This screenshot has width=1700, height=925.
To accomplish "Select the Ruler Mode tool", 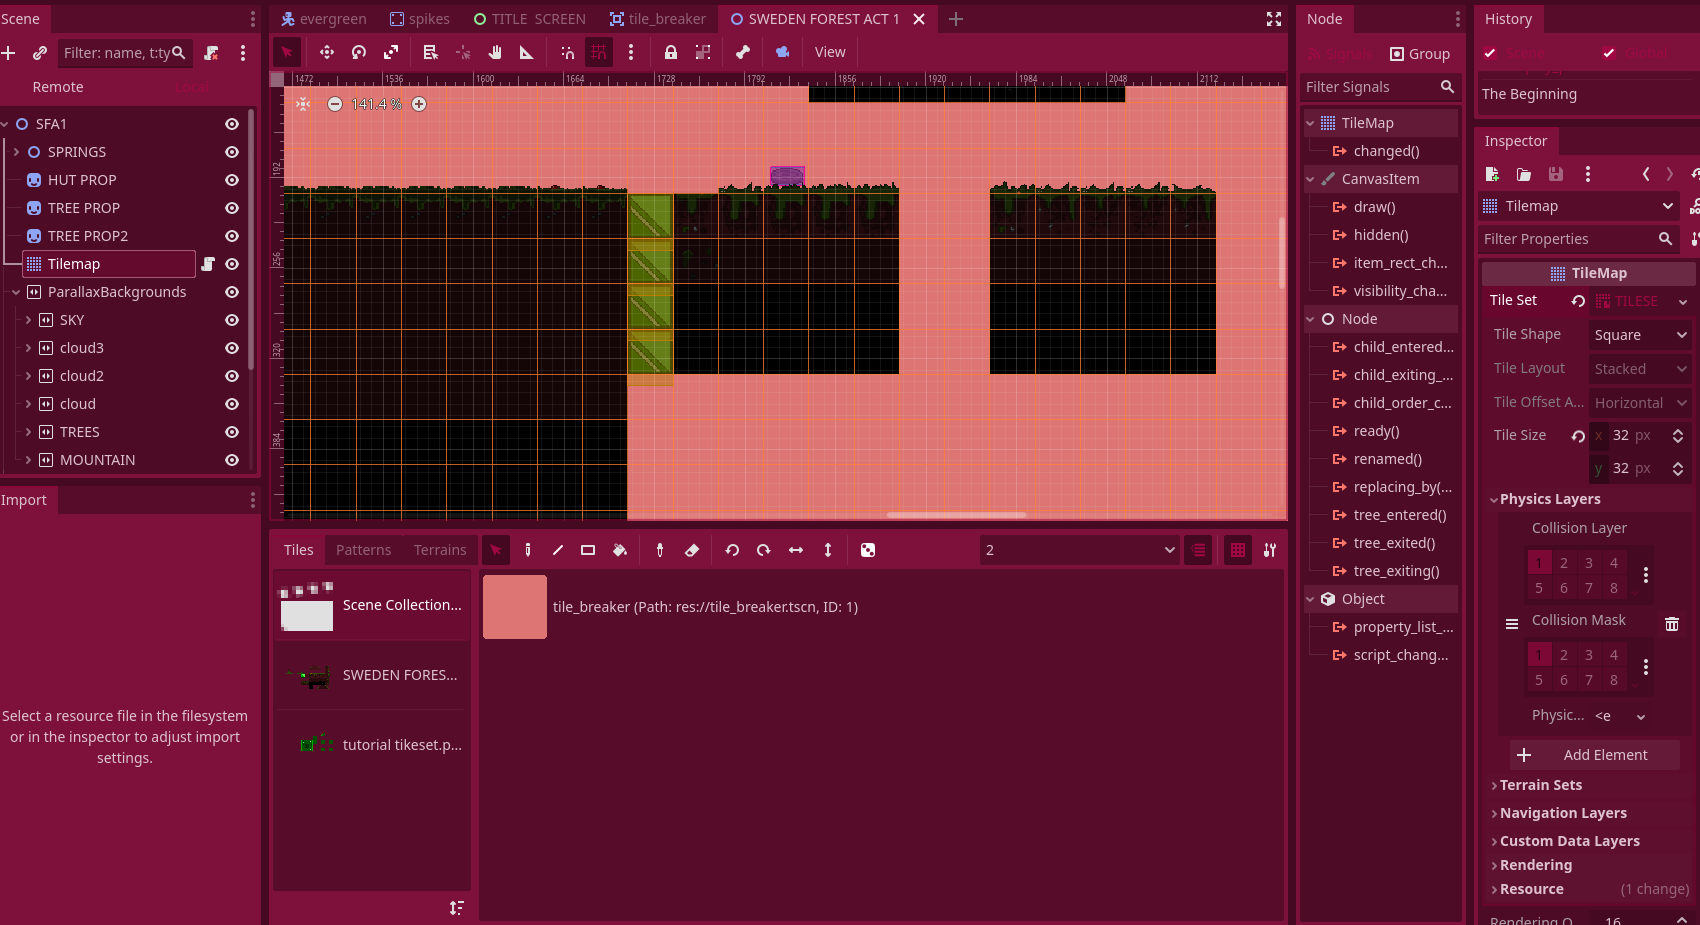I will (x=527, y=52).
